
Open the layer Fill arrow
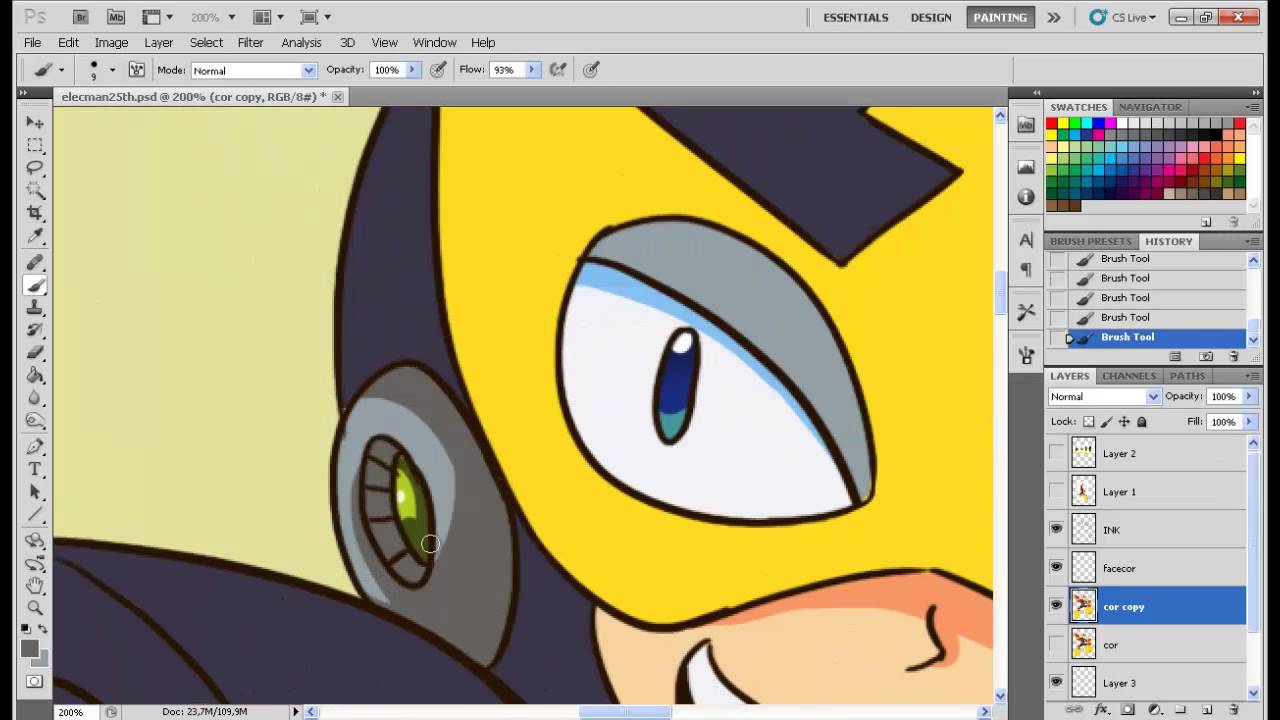1248,422
